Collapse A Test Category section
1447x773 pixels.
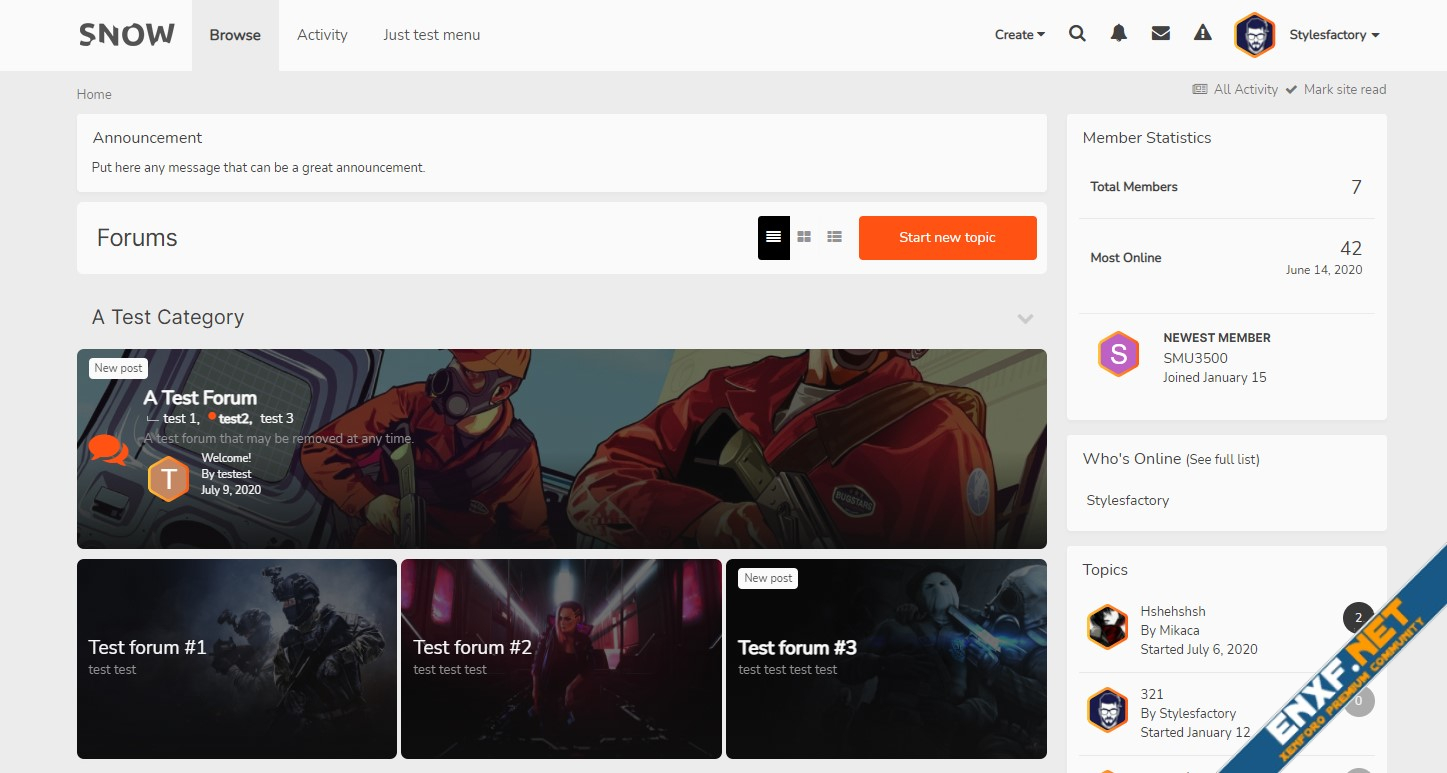click(1025, 318)
